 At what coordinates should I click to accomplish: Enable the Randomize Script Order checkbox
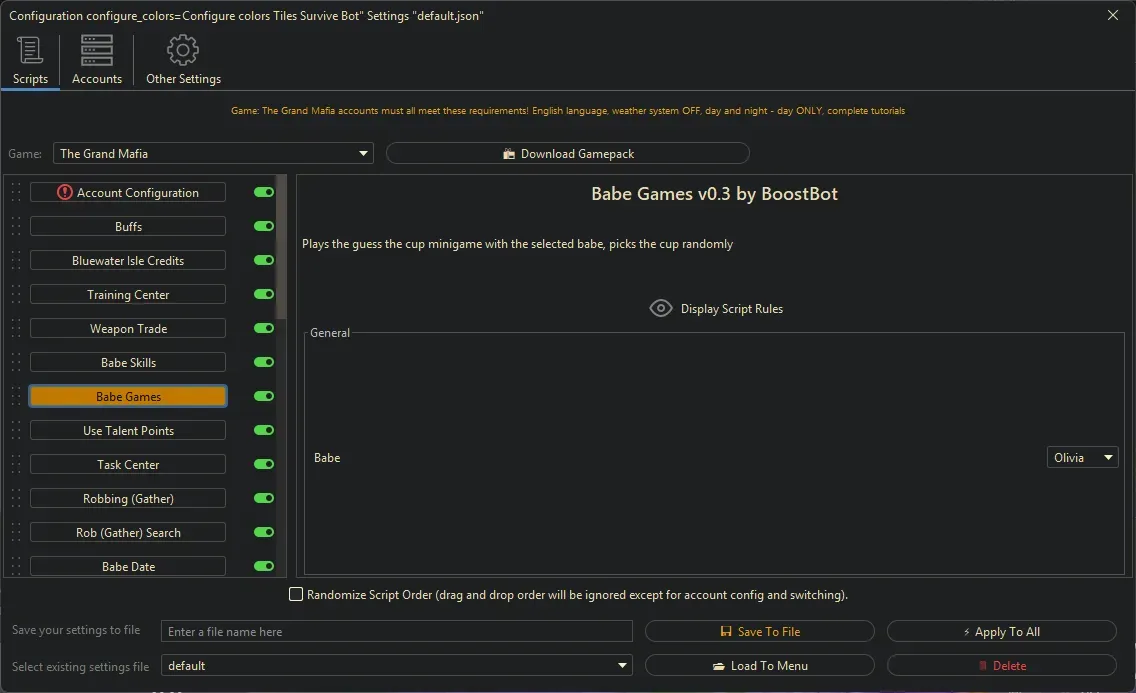296,595
